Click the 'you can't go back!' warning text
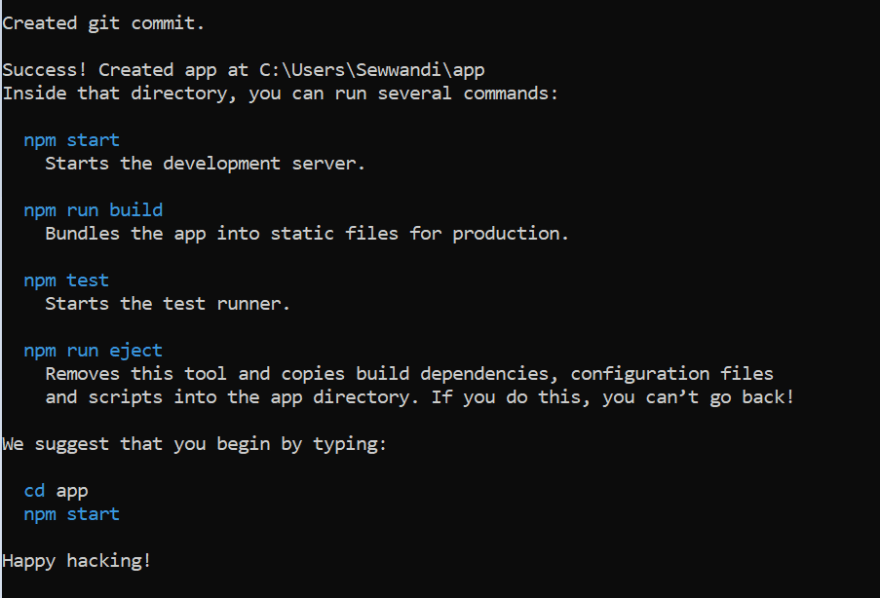 click(x=698, y=398)
